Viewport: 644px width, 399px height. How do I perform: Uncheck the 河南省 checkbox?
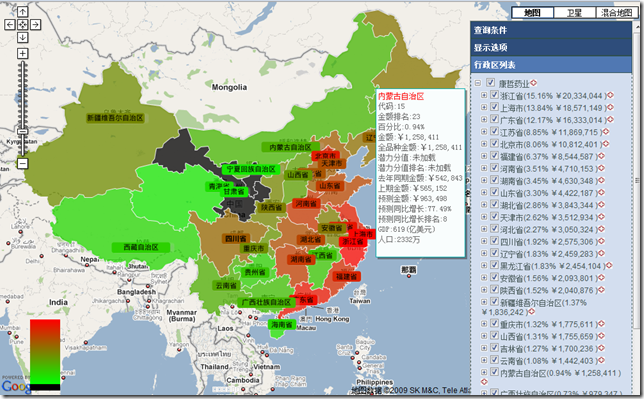494,168
